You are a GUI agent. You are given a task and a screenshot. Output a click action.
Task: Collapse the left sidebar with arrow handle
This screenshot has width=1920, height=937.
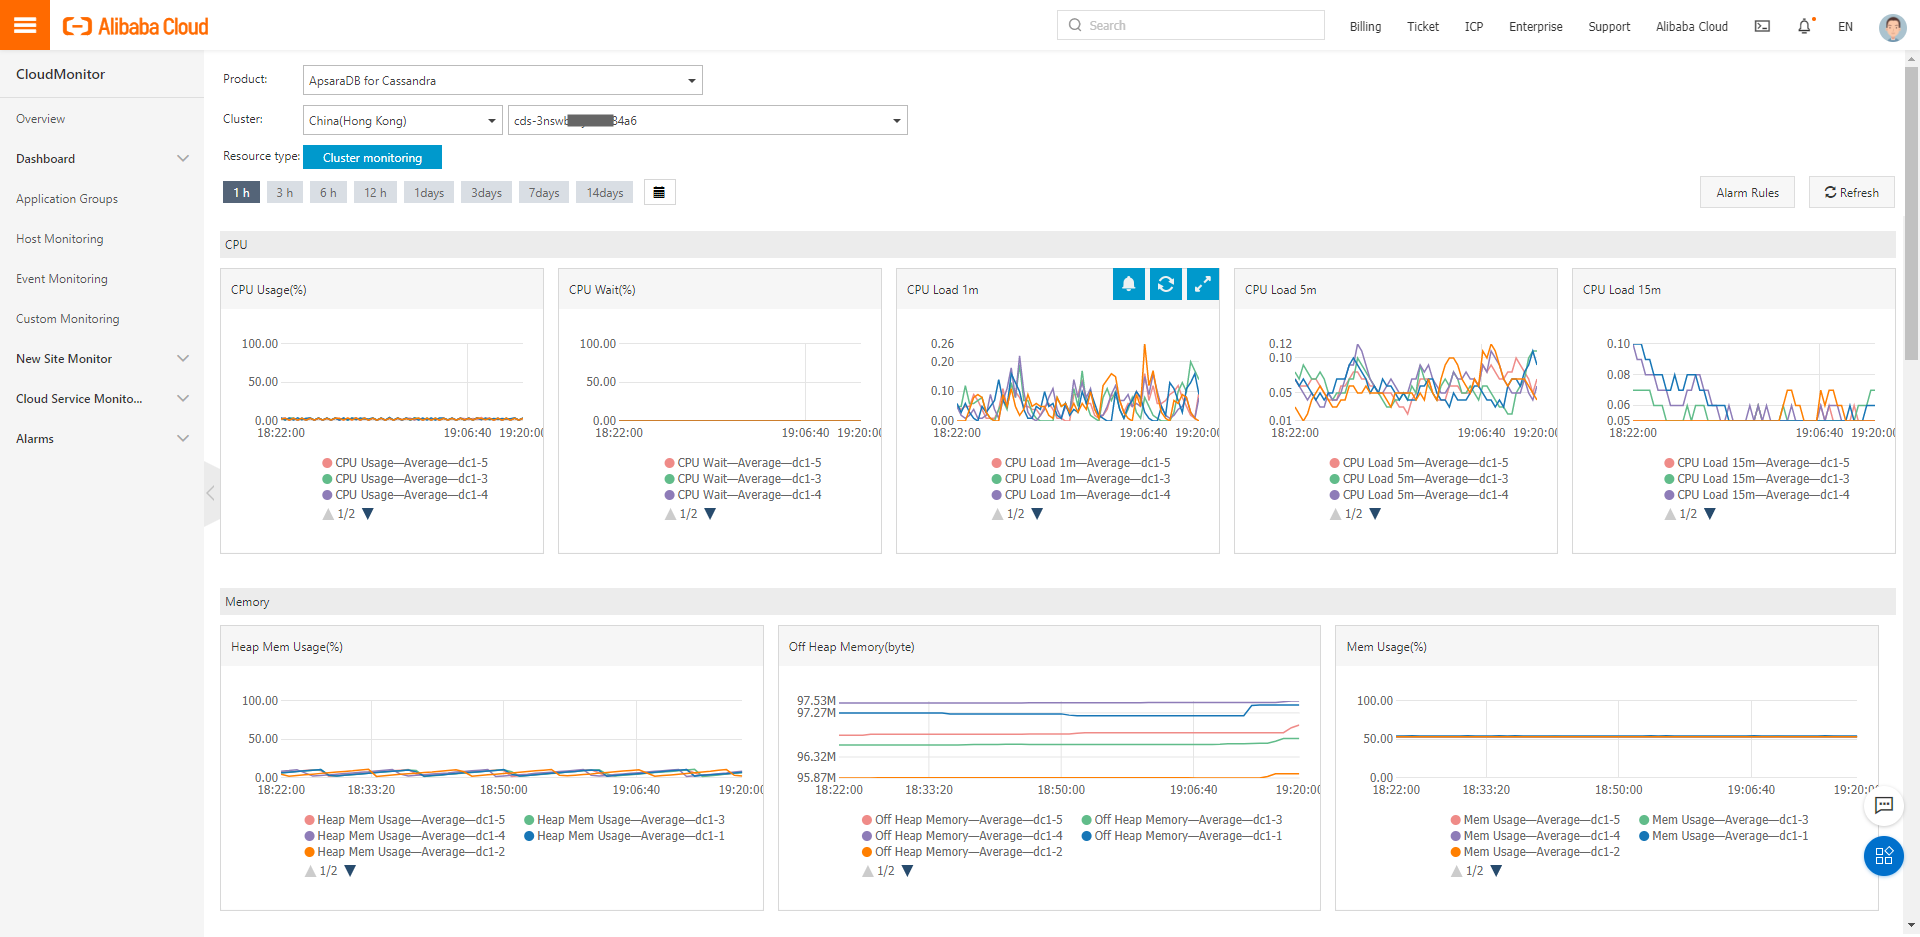pyautogui.click(x=211, y=493)
